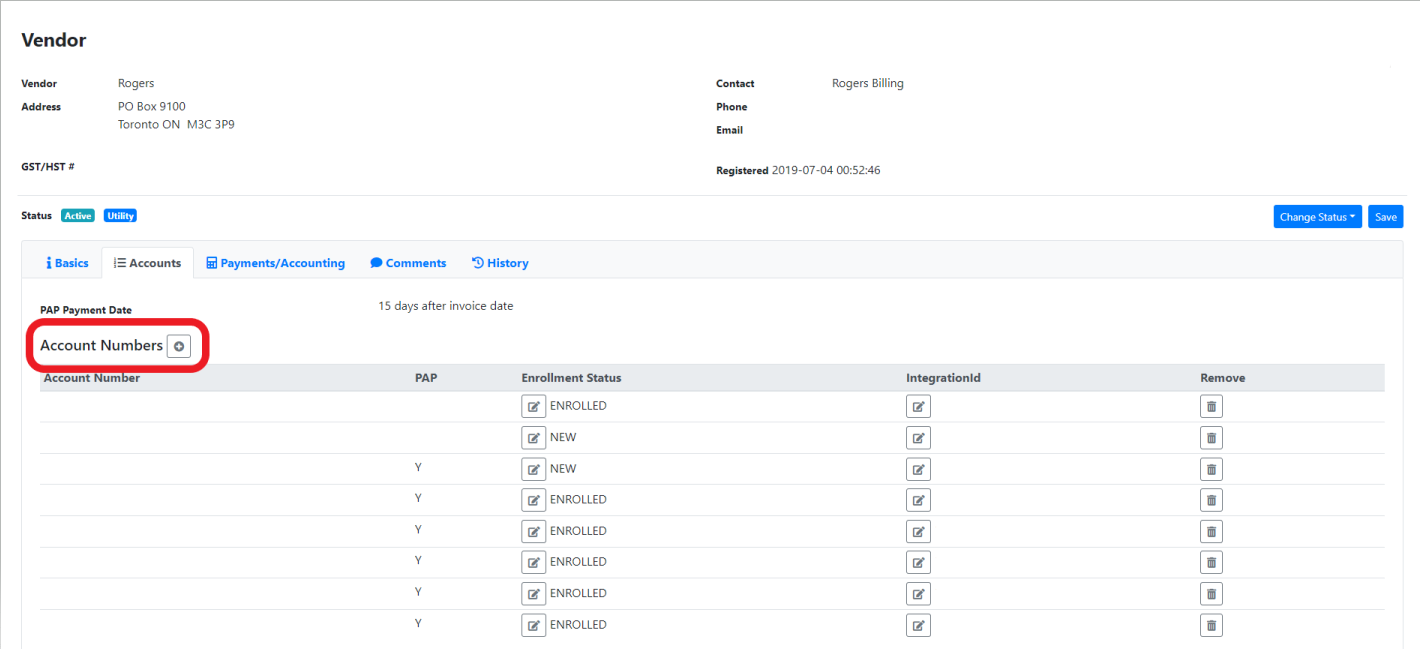This screenshot has height=649, width=1420.
Task: Edit IntegrationId of ENROLLED row without PAP
Action: [918, 406]
